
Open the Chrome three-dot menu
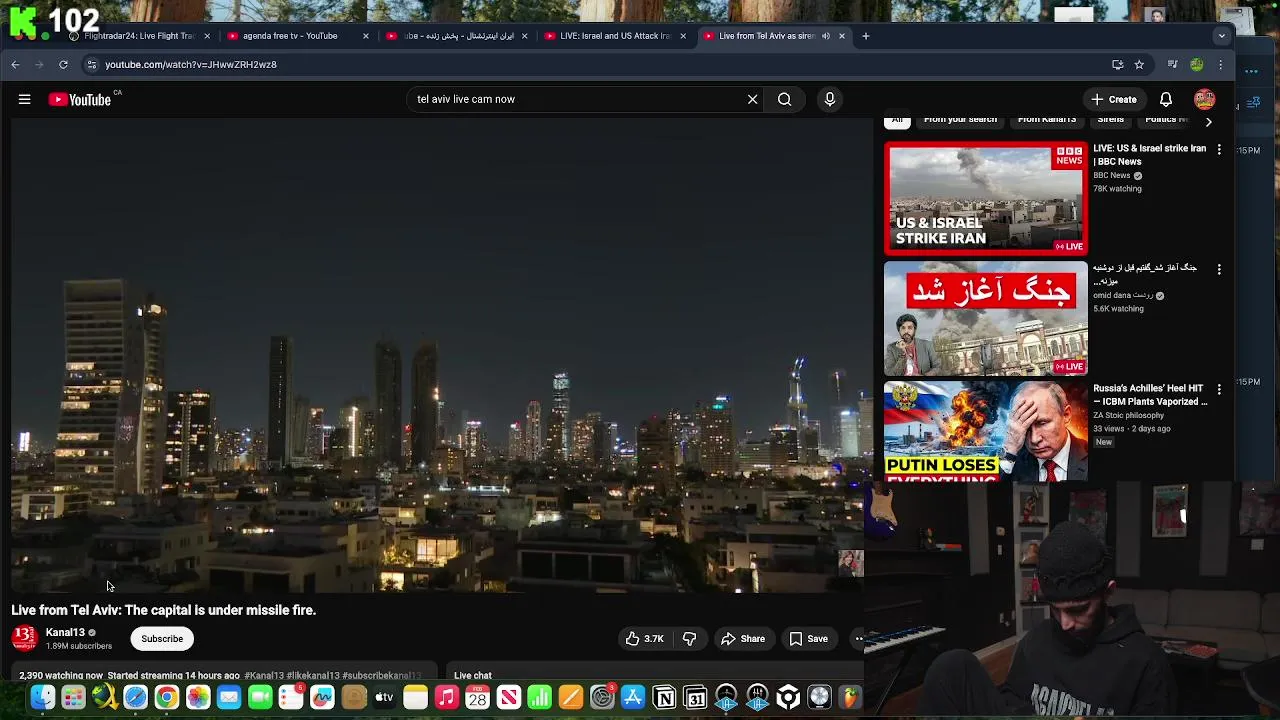1220,64
